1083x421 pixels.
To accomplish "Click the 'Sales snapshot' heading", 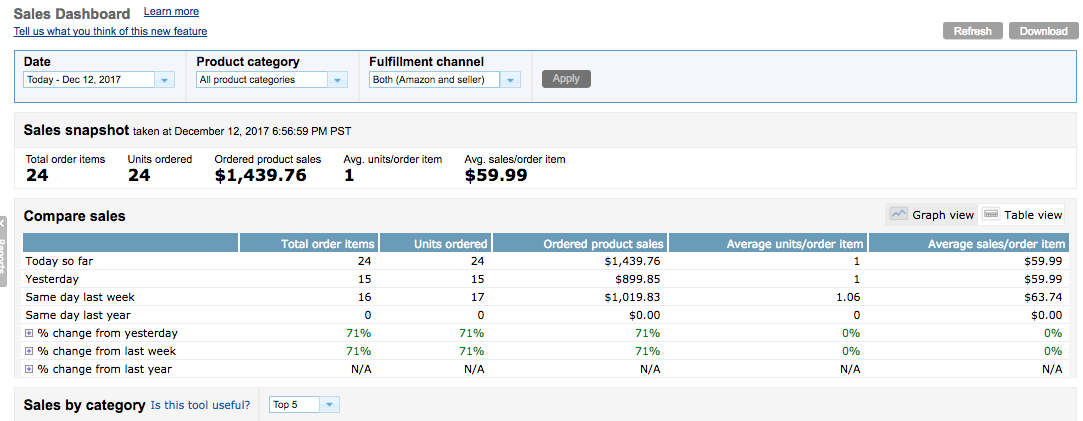I will click(x=77, y=130).
